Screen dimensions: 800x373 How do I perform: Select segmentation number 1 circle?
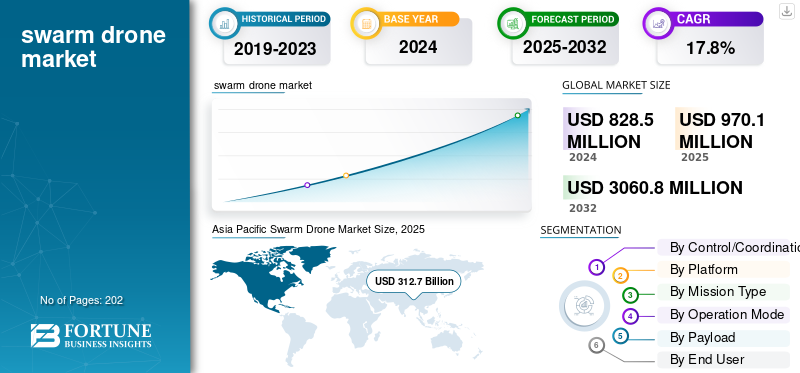596,267
